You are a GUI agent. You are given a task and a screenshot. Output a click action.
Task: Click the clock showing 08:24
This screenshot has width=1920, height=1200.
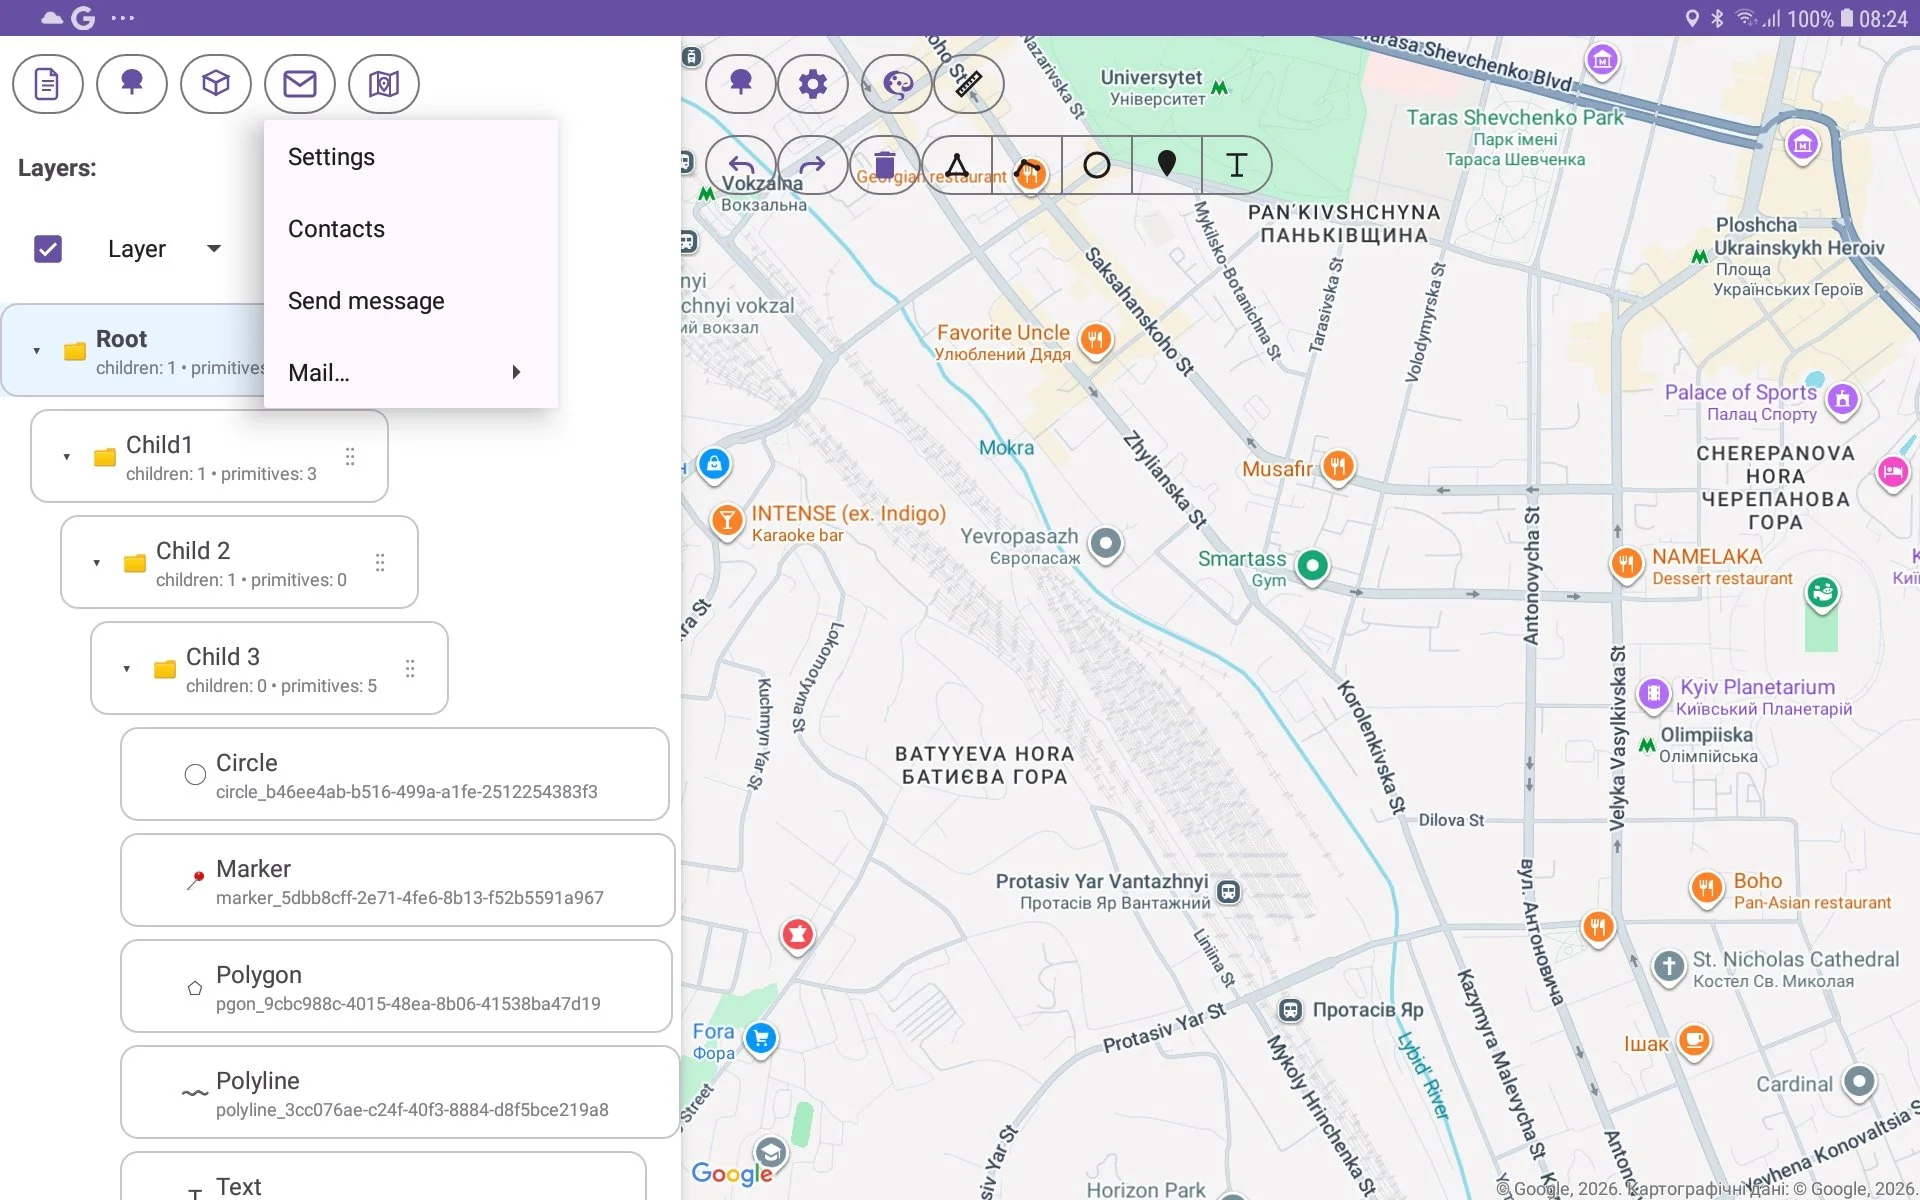pos(1884,19)
